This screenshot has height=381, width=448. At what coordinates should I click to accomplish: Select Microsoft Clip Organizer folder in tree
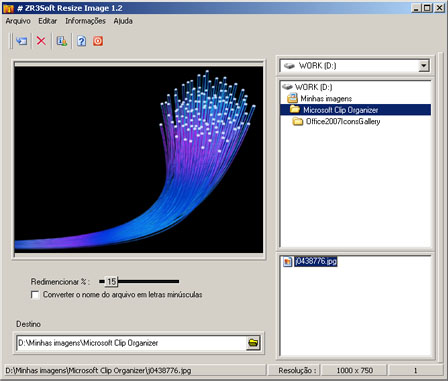point(341,110)
